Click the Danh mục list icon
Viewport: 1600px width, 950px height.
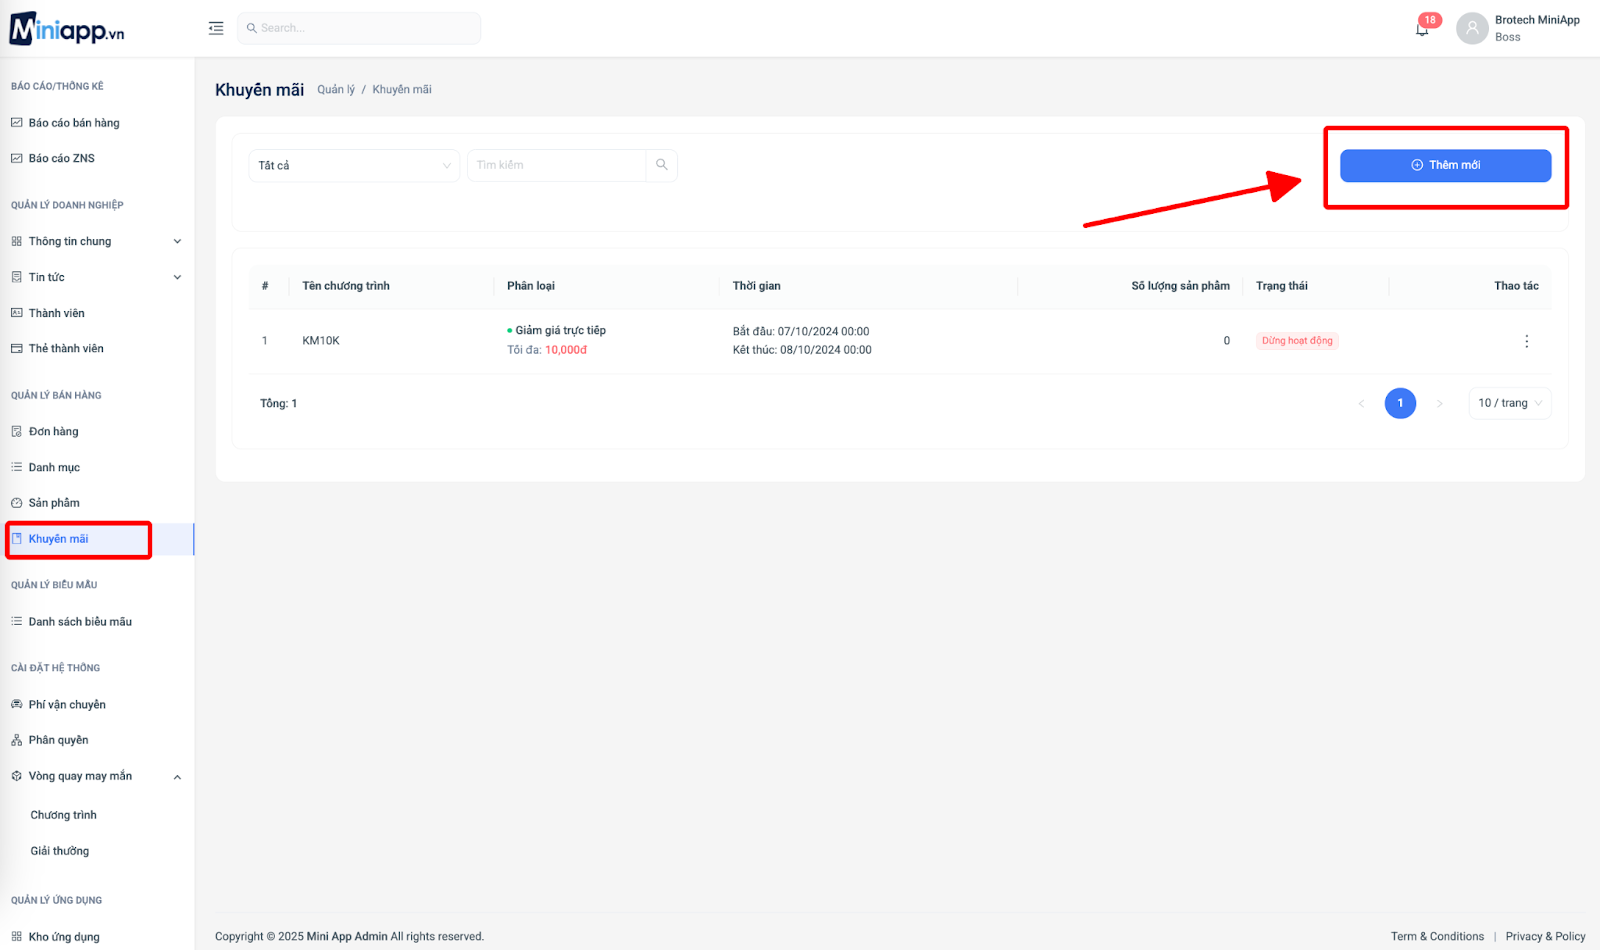[x=16, y=467]
